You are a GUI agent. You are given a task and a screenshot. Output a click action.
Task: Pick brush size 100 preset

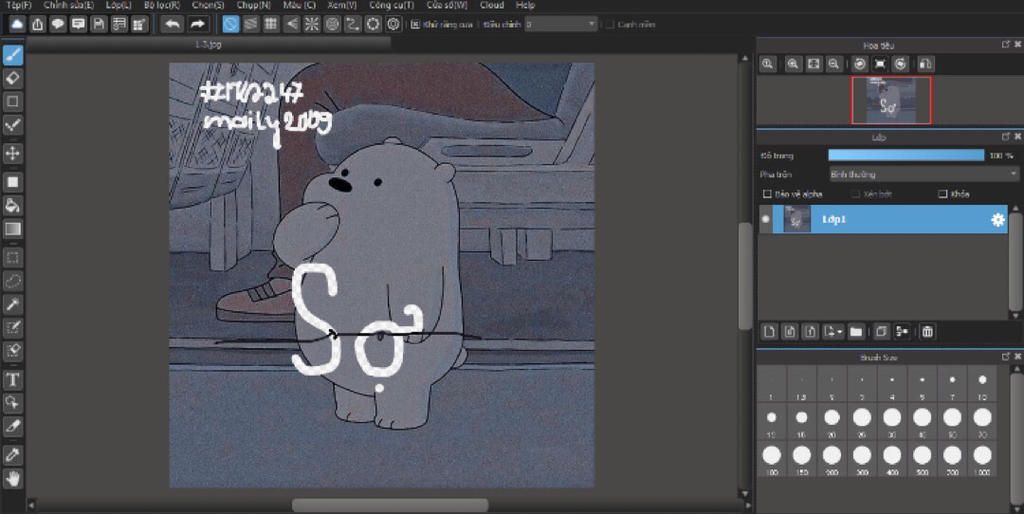[x=771, y=460]
